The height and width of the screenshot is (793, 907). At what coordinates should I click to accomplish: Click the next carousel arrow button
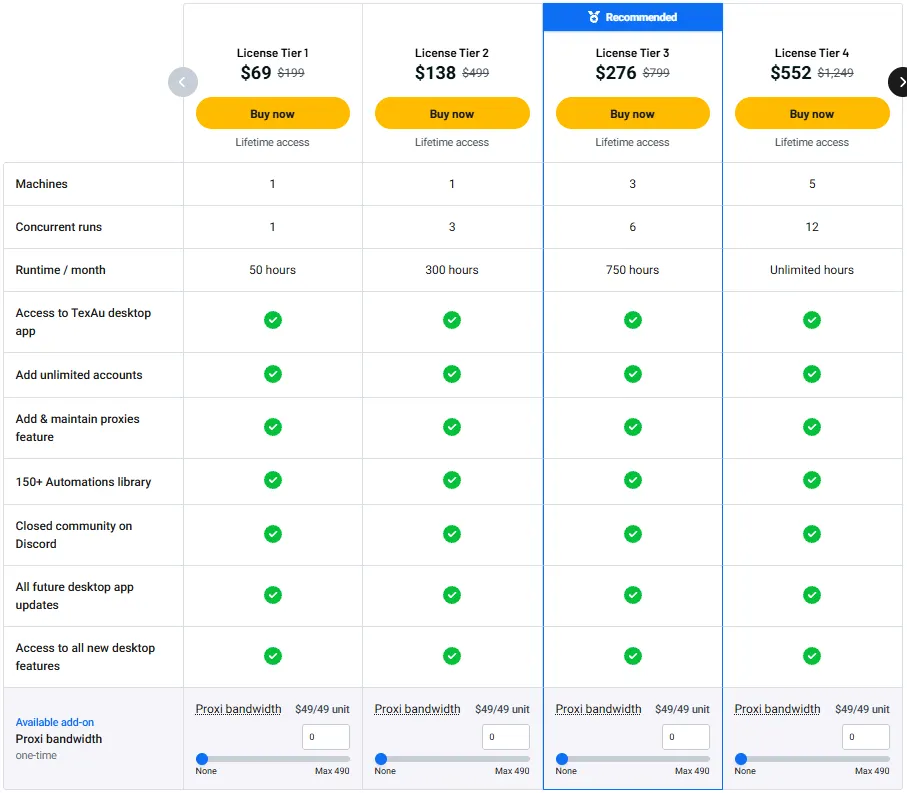click(x=898, y=82)
